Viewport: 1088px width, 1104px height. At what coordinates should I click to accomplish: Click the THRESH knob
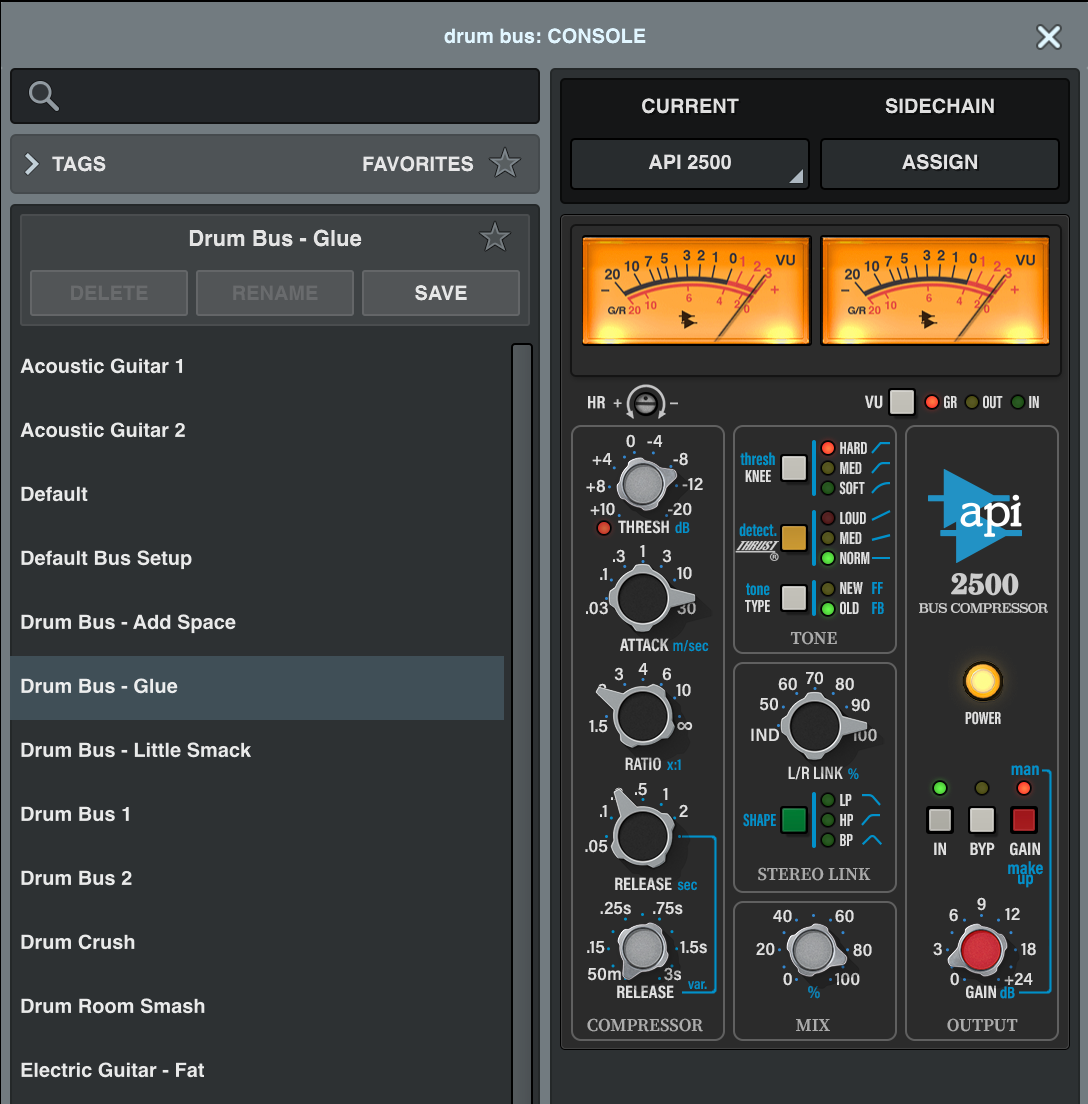644,484
